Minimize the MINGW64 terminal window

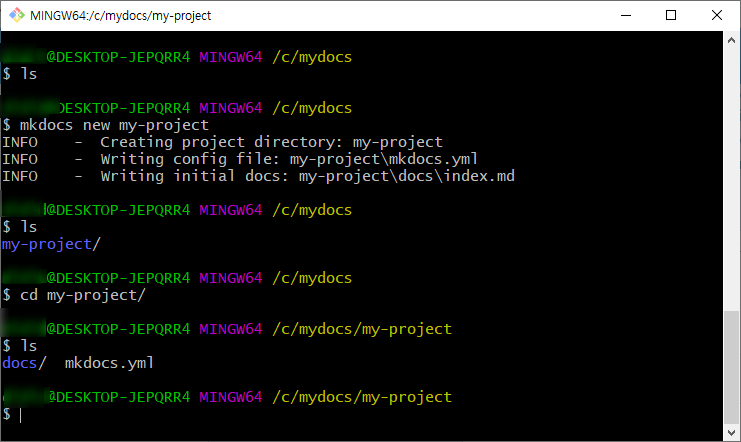click(x=626, y=16)
